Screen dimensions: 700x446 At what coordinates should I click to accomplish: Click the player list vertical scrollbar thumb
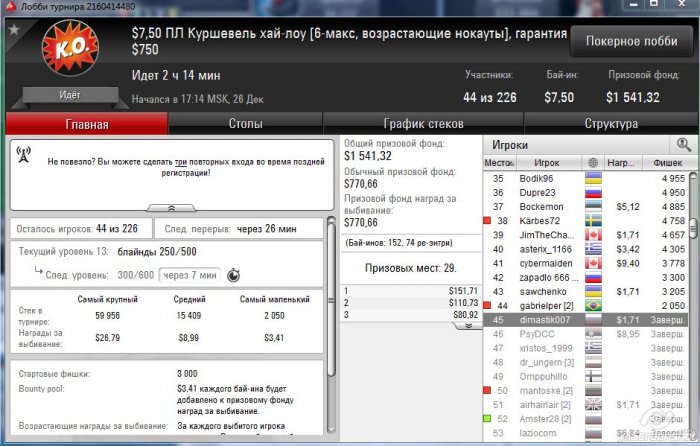693,228
